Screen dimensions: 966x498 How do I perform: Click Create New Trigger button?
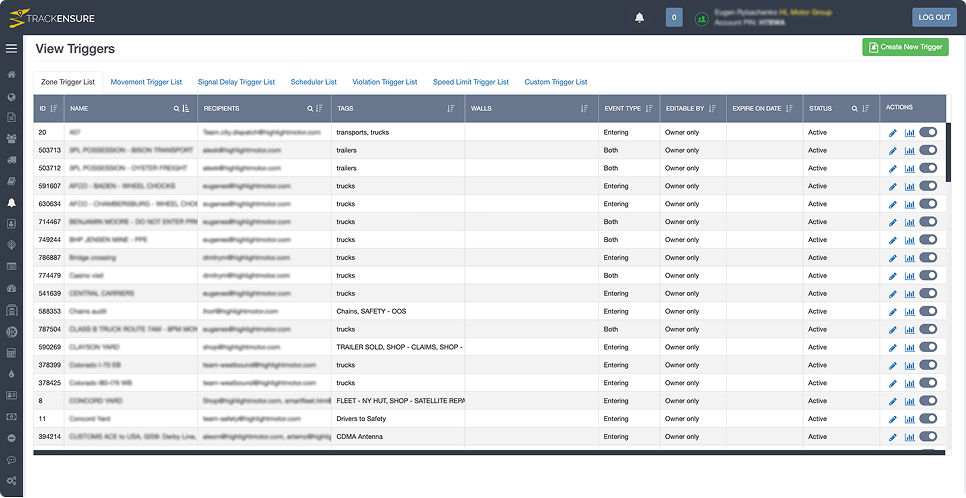pyautogui.click(x=905, y=47)
